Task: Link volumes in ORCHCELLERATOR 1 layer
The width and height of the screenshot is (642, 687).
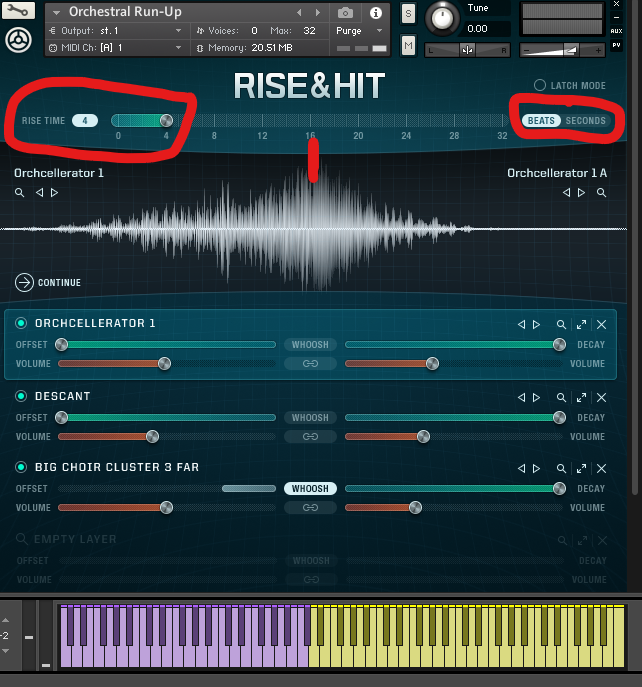Action: [x=310, y=363]
